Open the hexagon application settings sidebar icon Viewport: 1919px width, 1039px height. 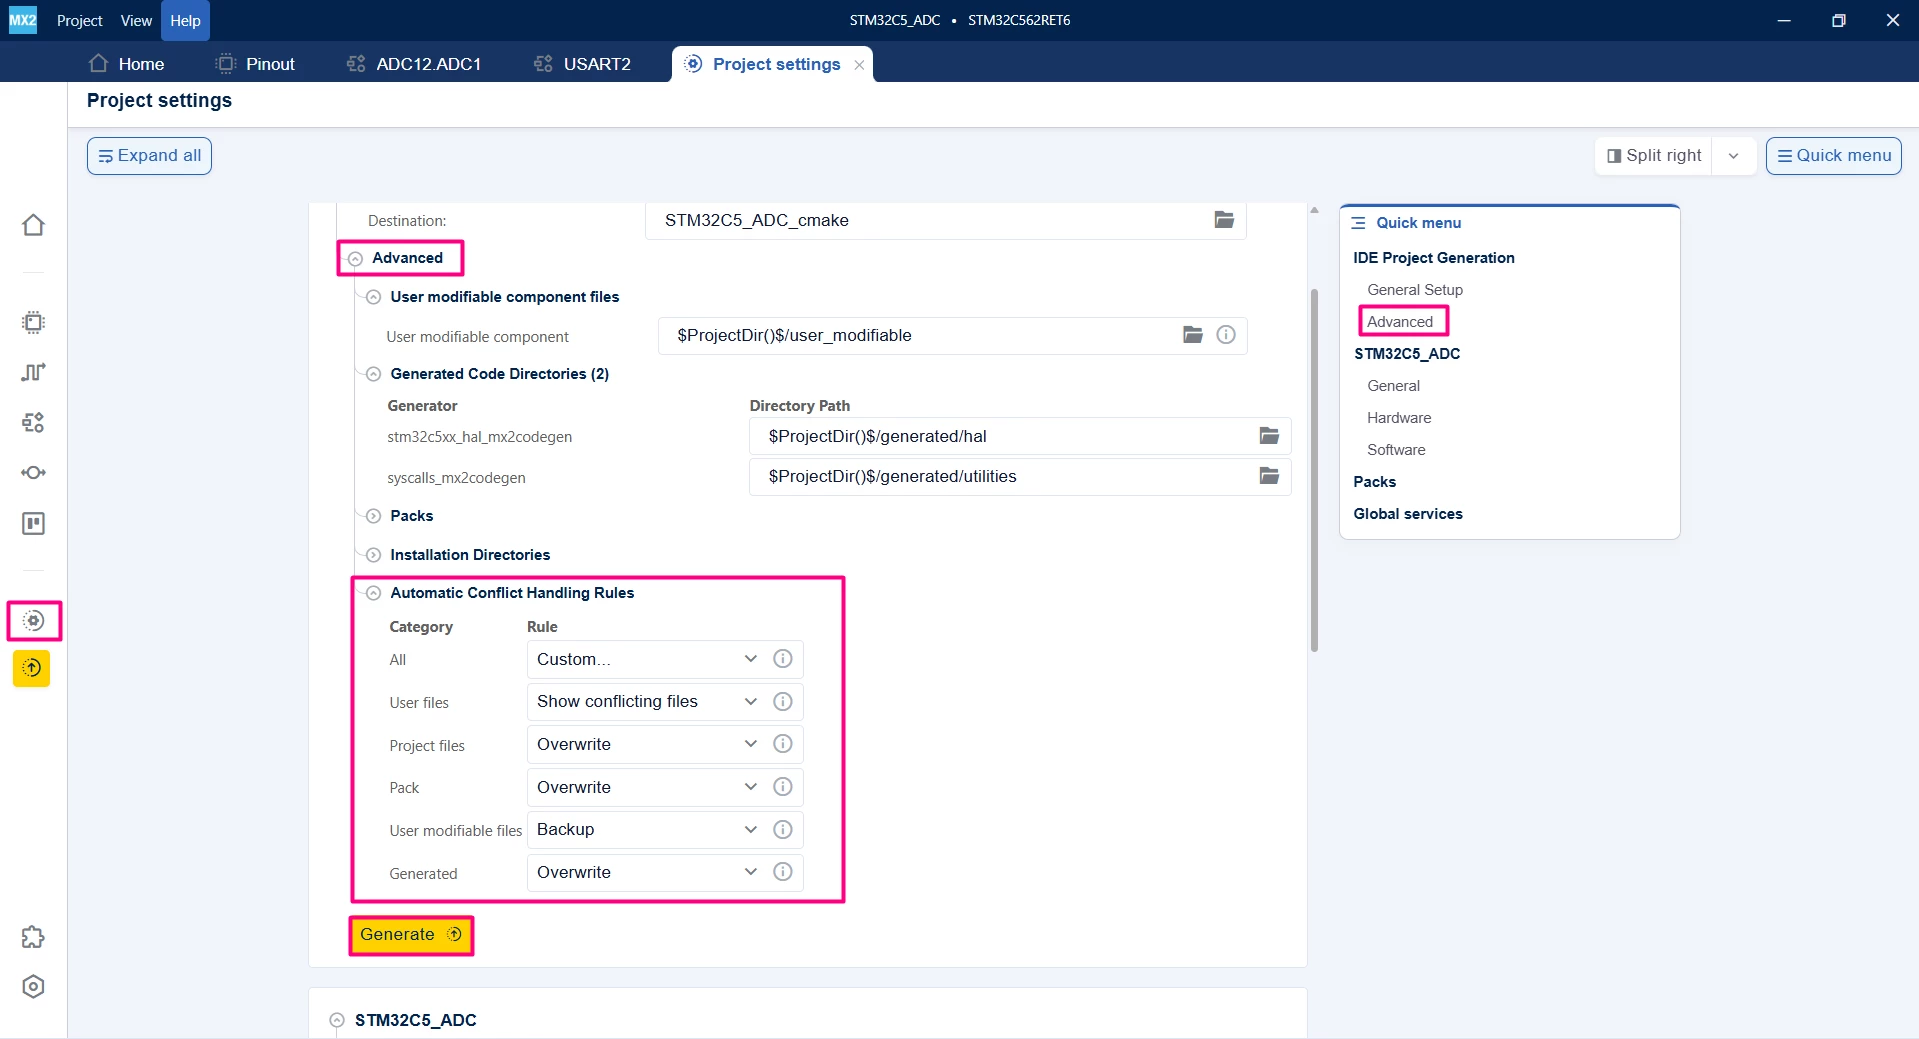33,987
